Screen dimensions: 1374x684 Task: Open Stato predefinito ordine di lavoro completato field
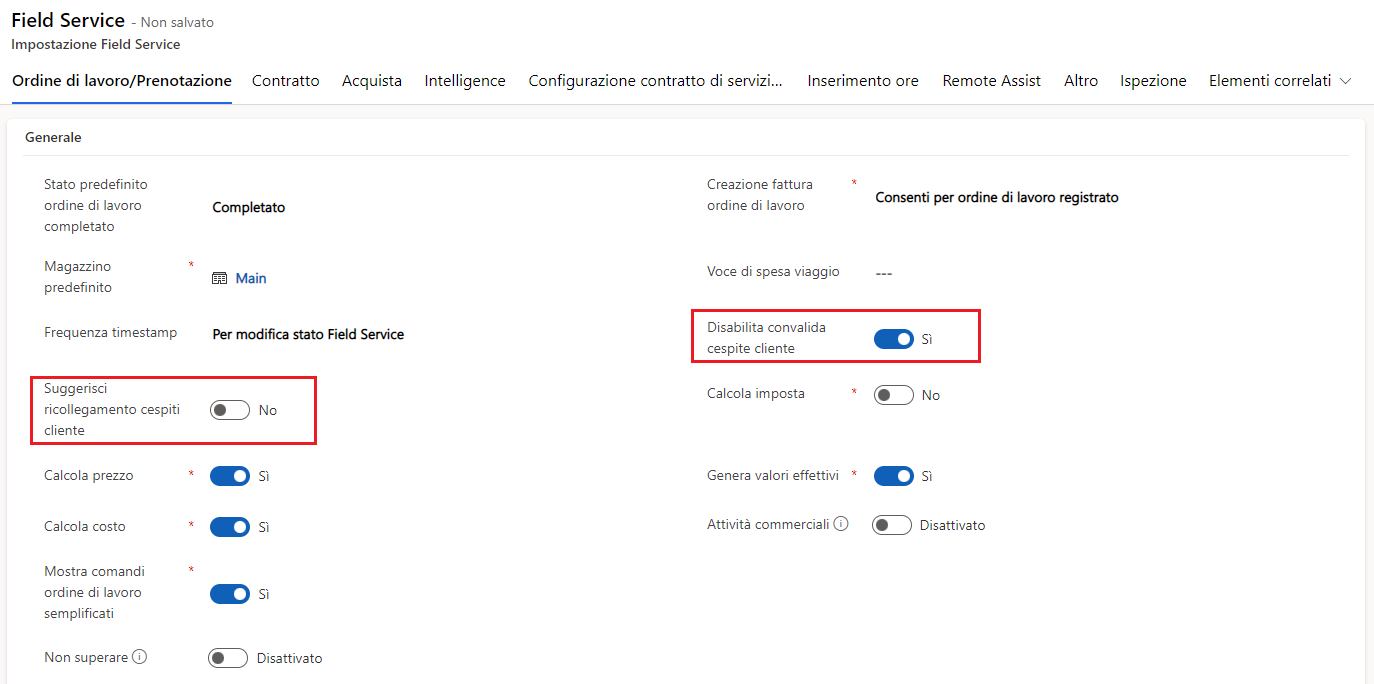click(x=249, y=207)
